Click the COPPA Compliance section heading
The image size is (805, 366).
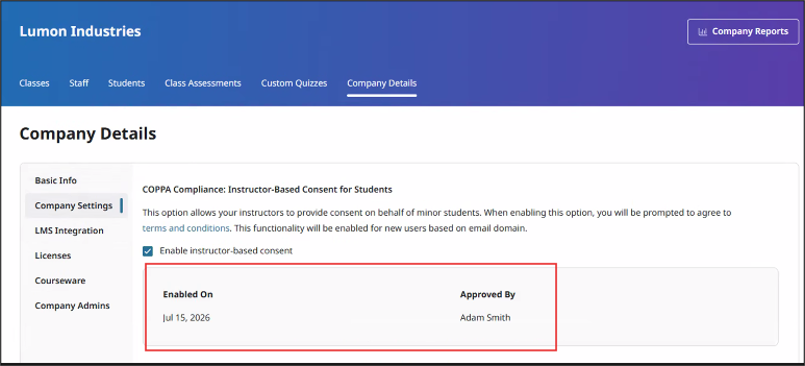click(267, 190)
